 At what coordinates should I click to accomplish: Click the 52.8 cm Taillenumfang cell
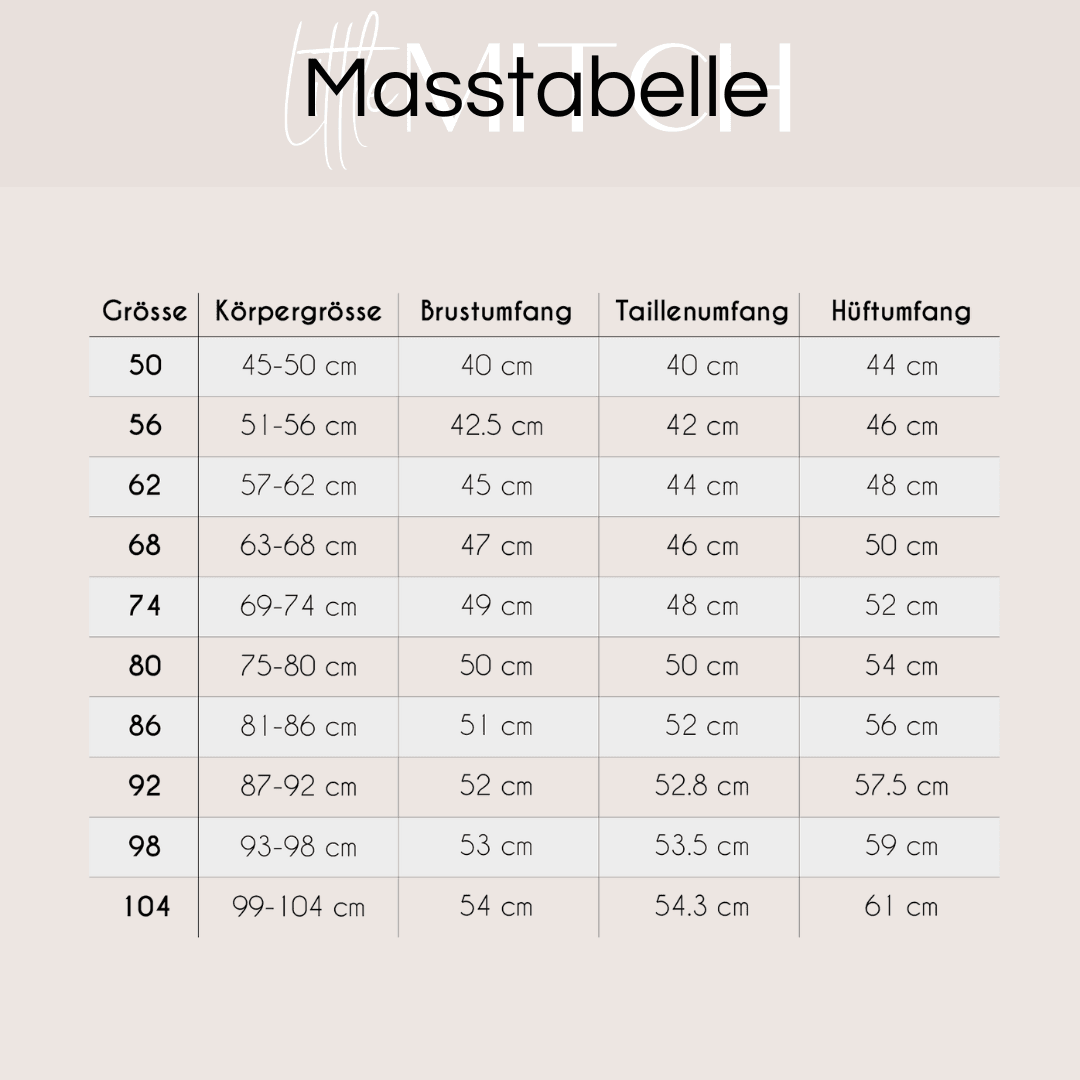[701, 786]
